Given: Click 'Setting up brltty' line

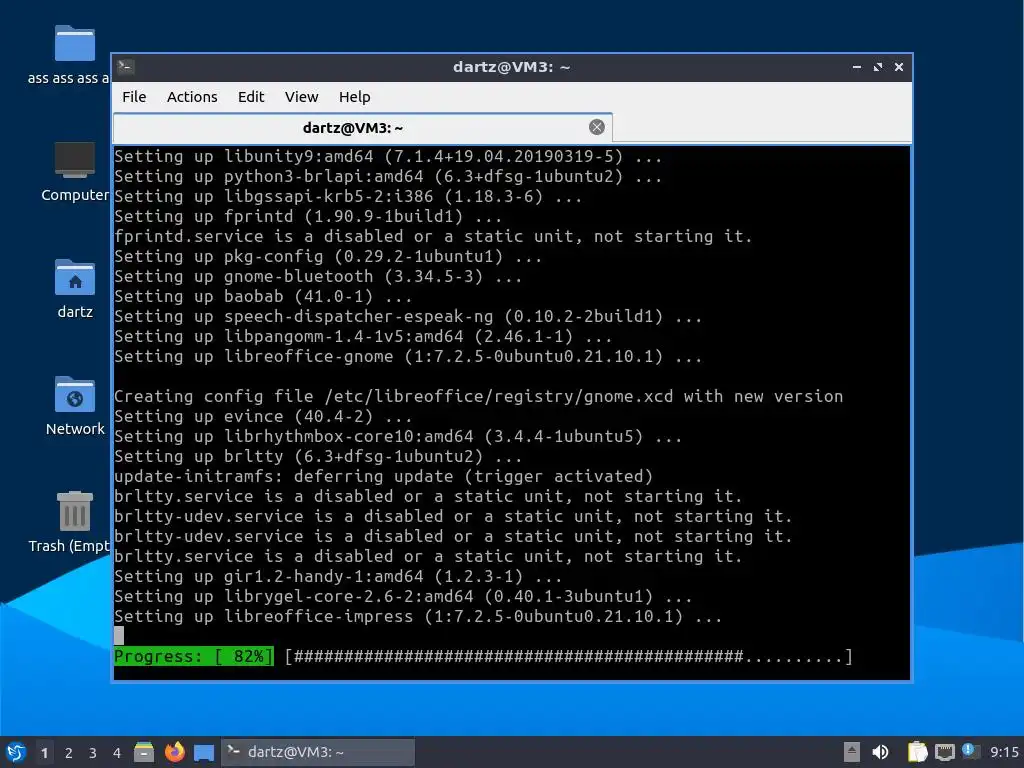Looking at the screenshot, I should tap(318, 456).
